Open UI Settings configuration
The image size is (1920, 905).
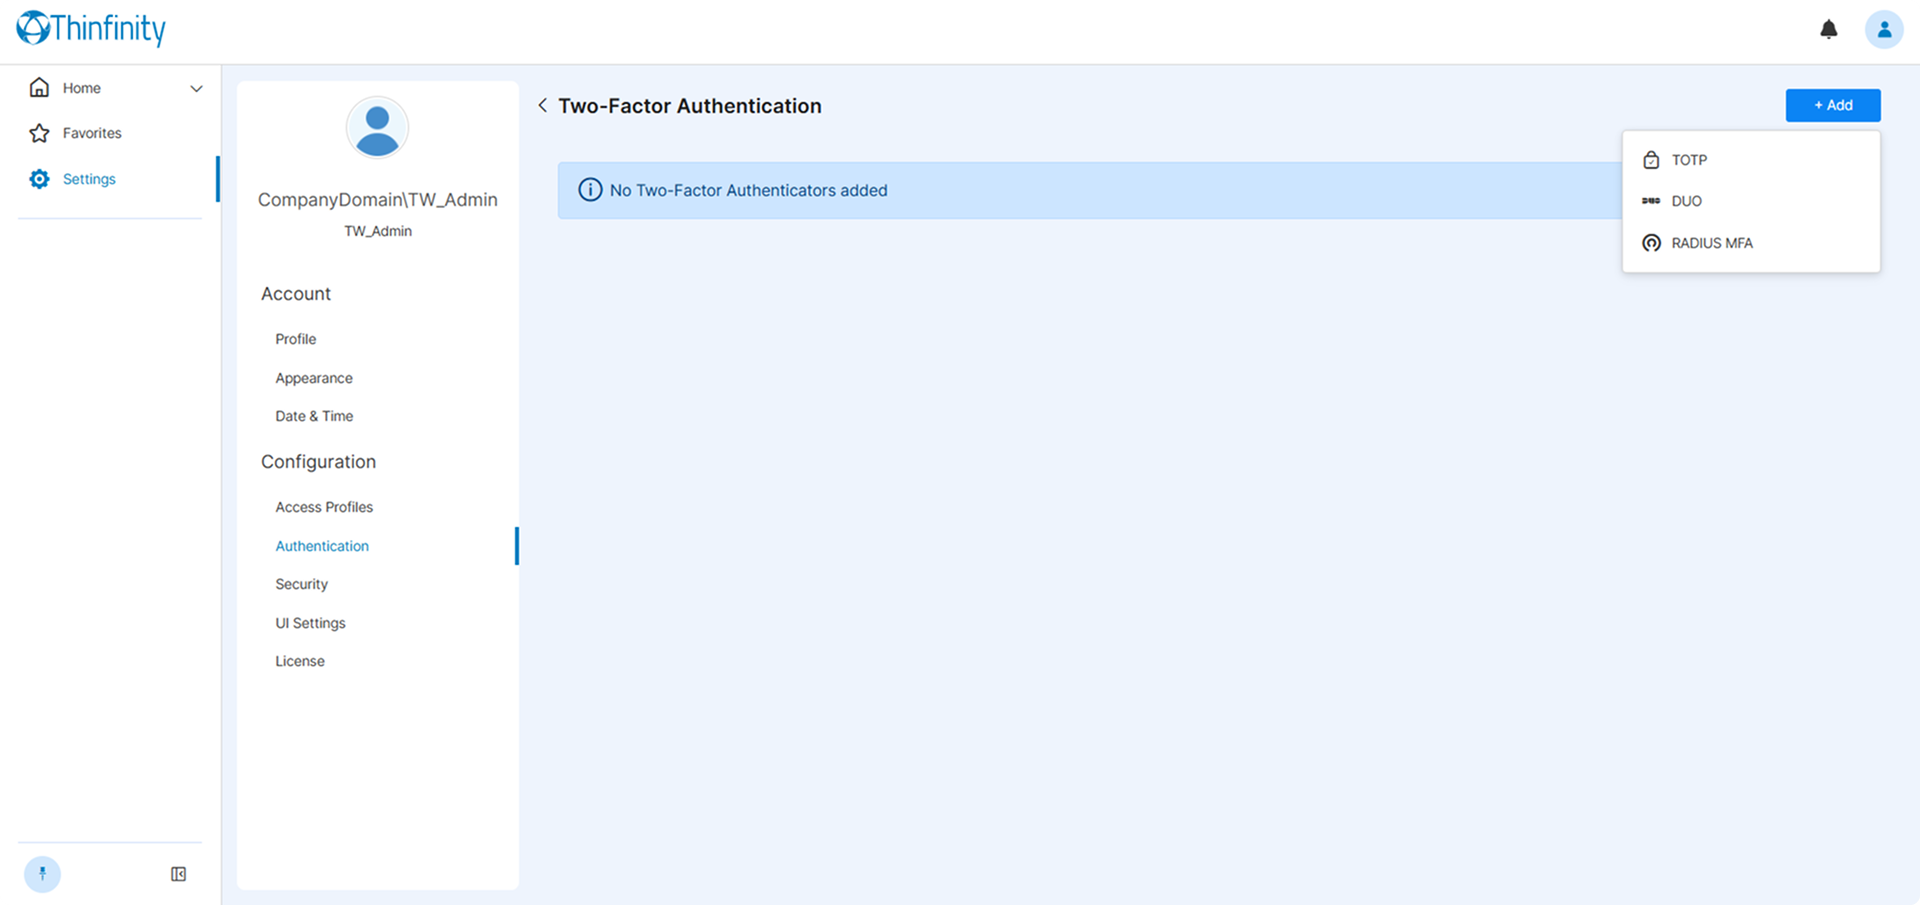[x=310, y=623]
